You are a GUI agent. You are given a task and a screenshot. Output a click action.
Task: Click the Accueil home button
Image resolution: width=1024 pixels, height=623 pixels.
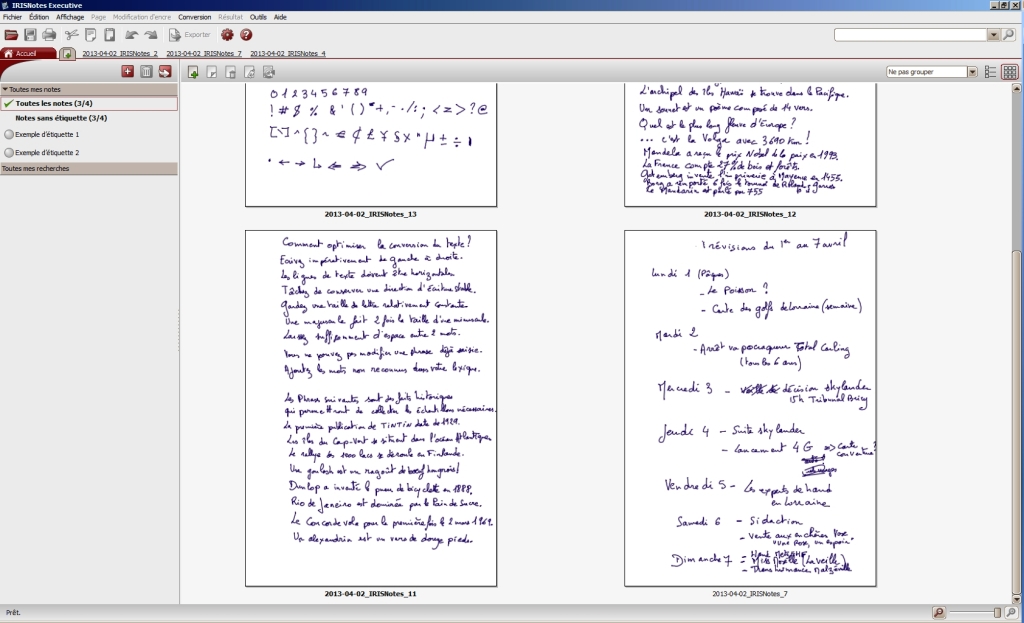(26, 53)
